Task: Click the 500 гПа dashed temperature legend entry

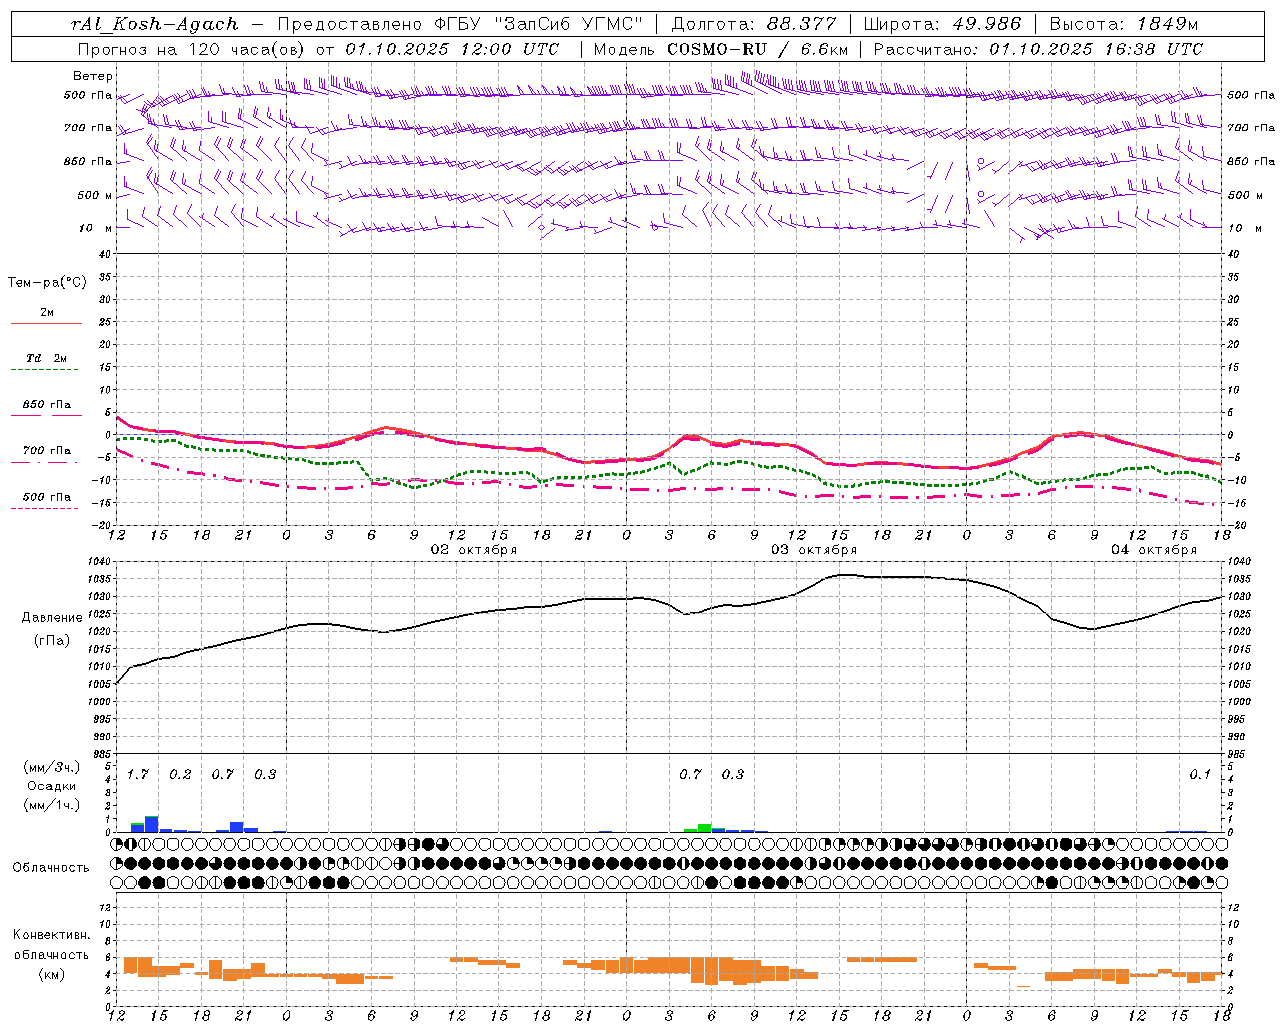Action: coord(46,501)
